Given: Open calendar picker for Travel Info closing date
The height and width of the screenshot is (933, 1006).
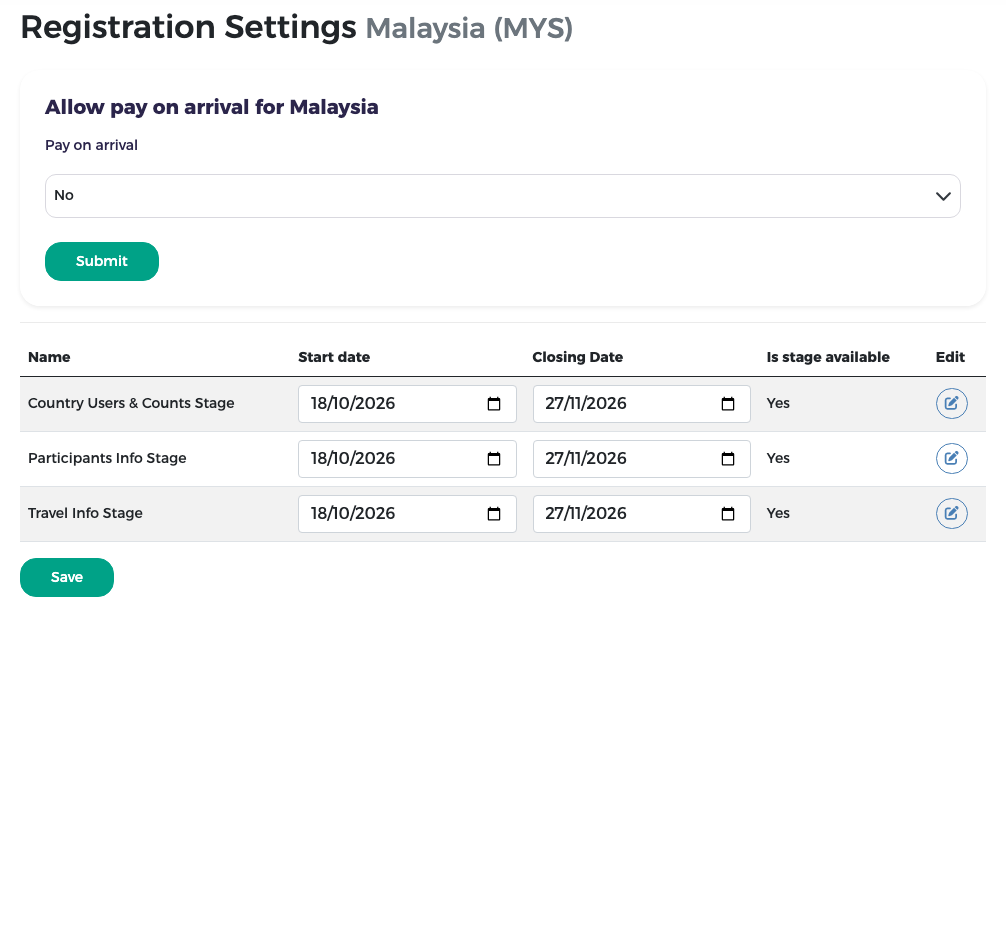Looking at the screenshot, I should tap(728, 514).
